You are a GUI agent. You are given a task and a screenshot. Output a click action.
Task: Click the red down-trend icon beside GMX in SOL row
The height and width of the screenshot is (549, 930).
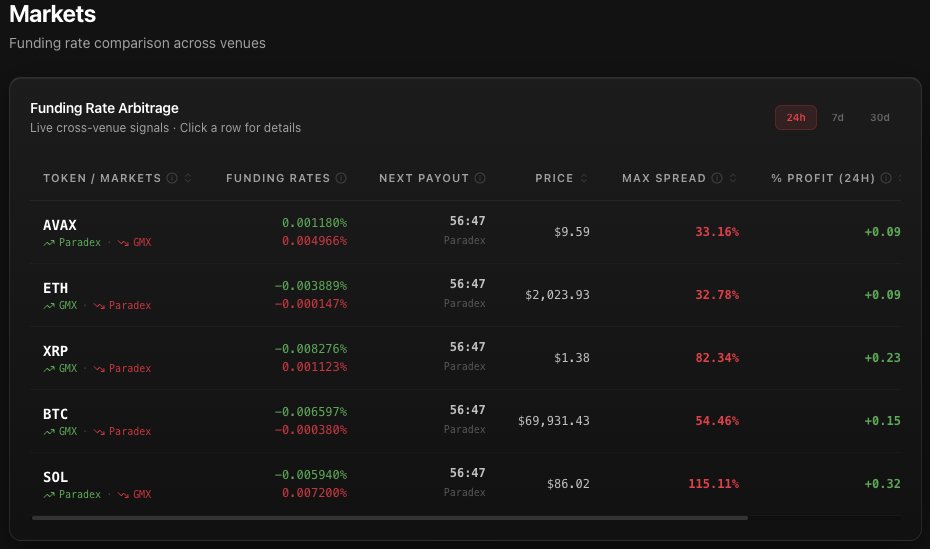click(123, 494)
